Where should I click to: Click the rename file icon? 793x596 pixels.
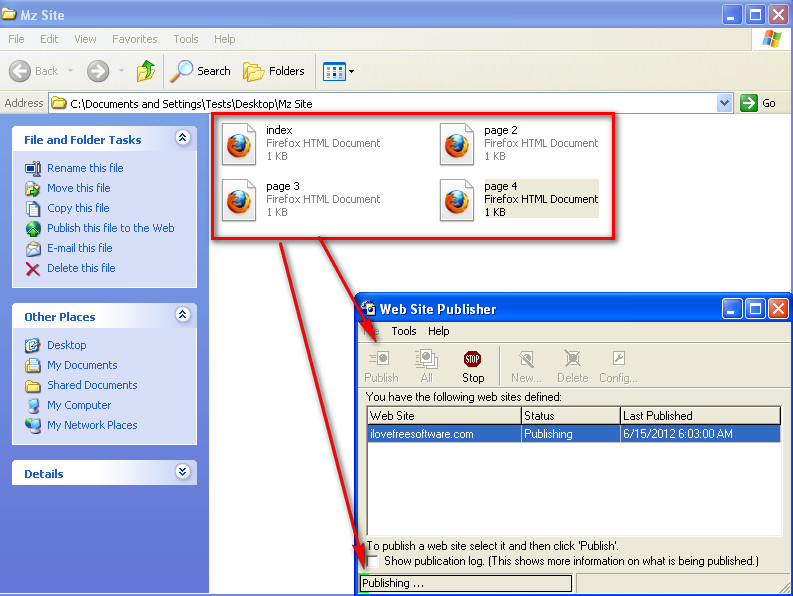(x=33, y=168)
